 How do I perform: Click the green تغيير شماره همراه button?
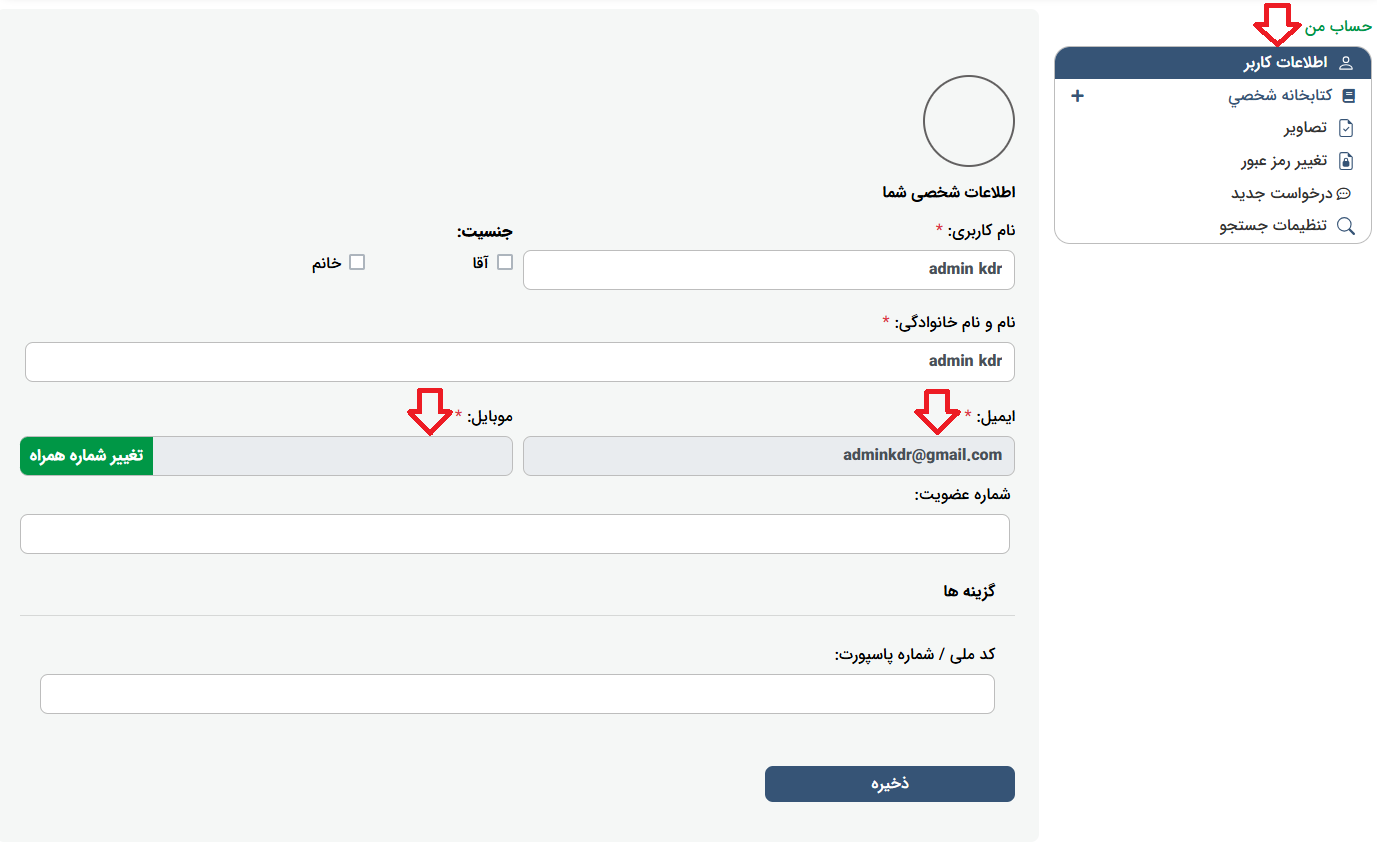click(x=86, y=456)
